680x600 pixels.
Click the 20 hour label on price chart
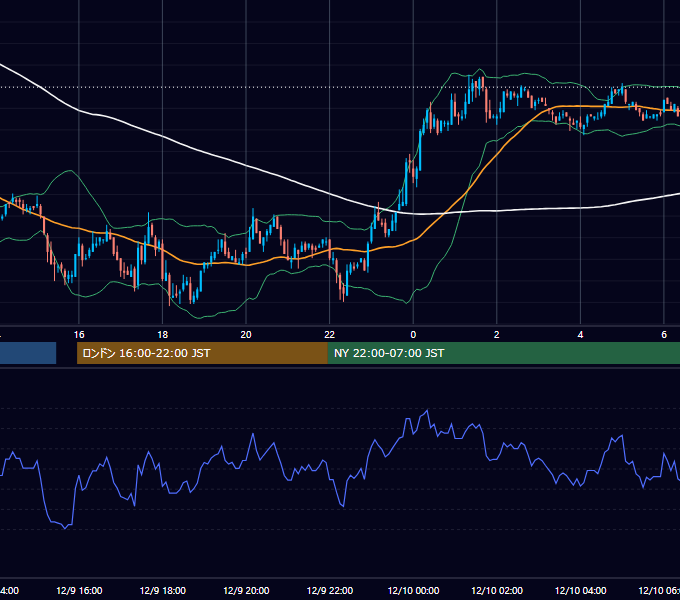click(246, 335)
